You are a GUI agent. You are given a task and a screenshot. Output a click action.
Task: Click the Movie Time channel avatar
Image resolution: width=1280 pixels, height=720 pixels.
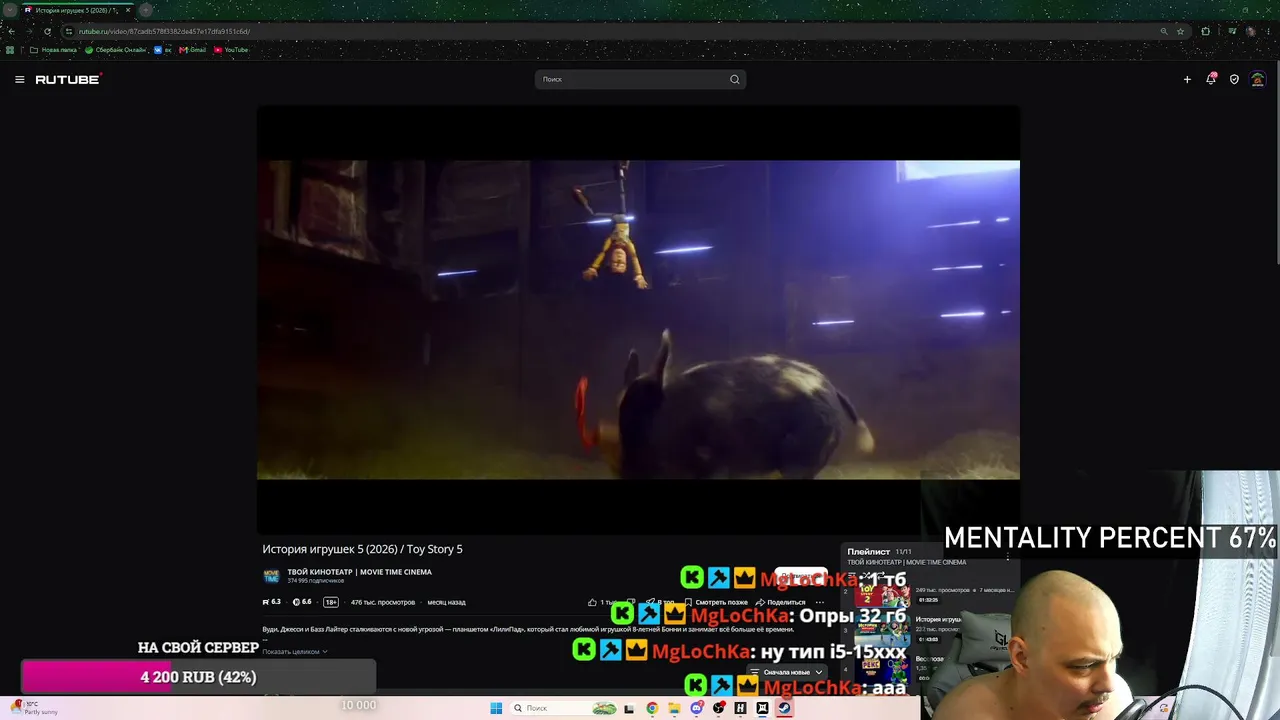(x=271, y=576)
